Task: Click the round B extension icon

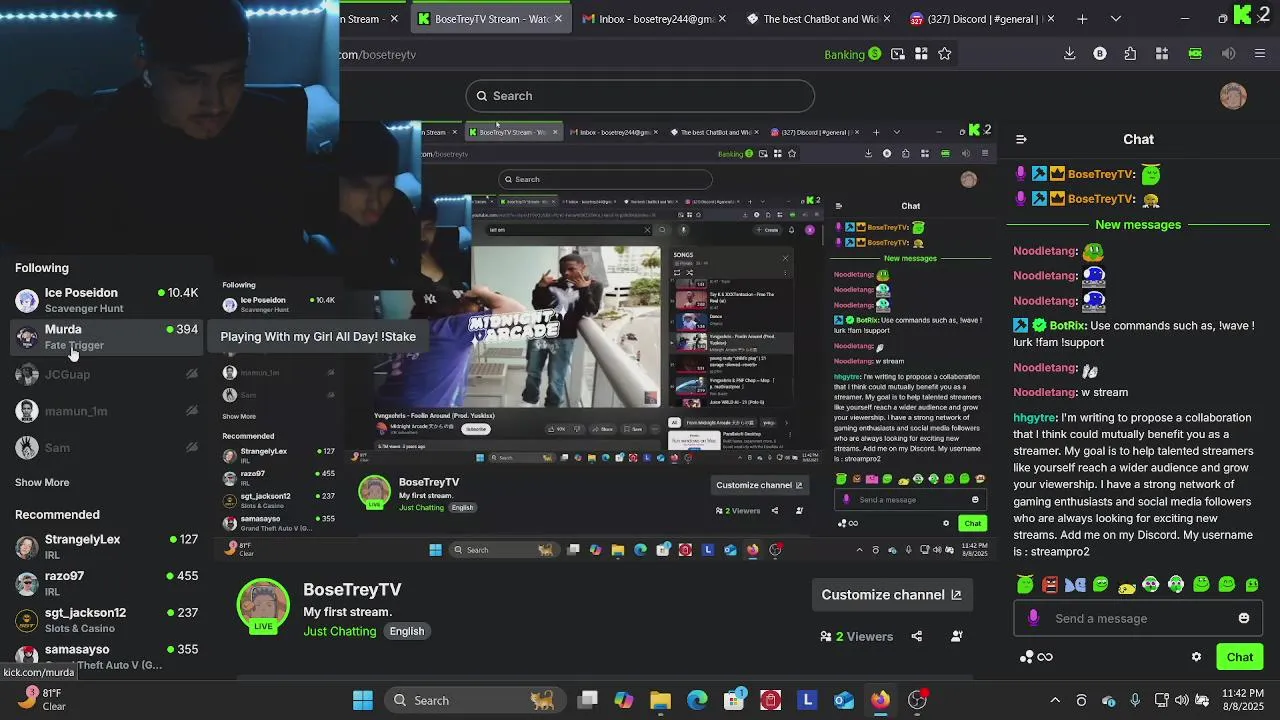Action: pos(1100,54)
